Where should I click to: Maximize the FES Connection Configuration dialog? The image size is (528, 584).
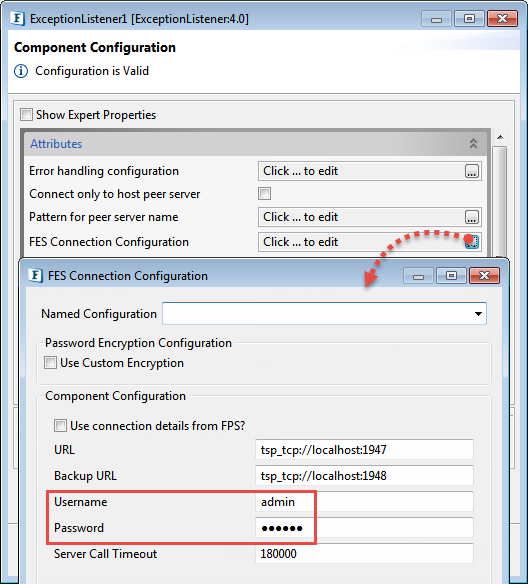[x=451, y=276]
